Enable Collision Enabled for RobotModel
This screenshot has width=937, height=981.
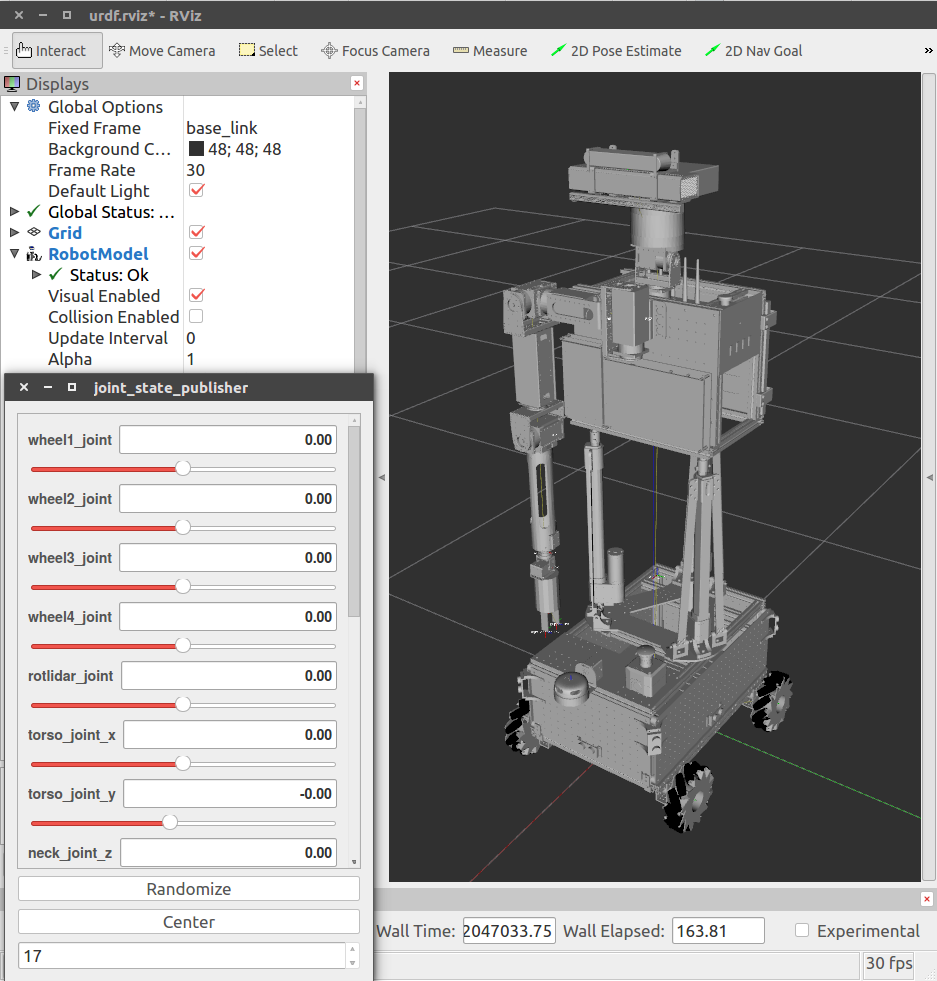(x=196, y=316)
